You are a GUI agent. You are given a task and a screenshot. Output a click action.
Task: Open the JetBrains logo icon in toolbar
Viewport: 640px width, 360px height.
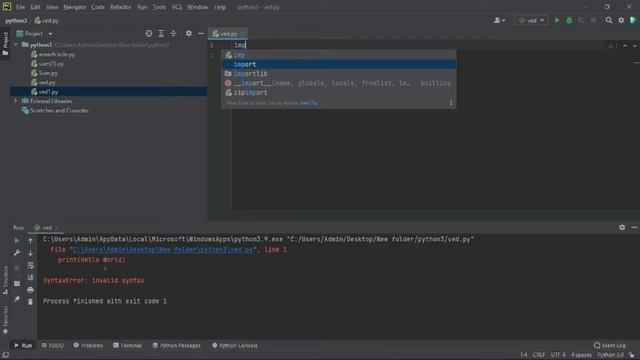point(633,20)
